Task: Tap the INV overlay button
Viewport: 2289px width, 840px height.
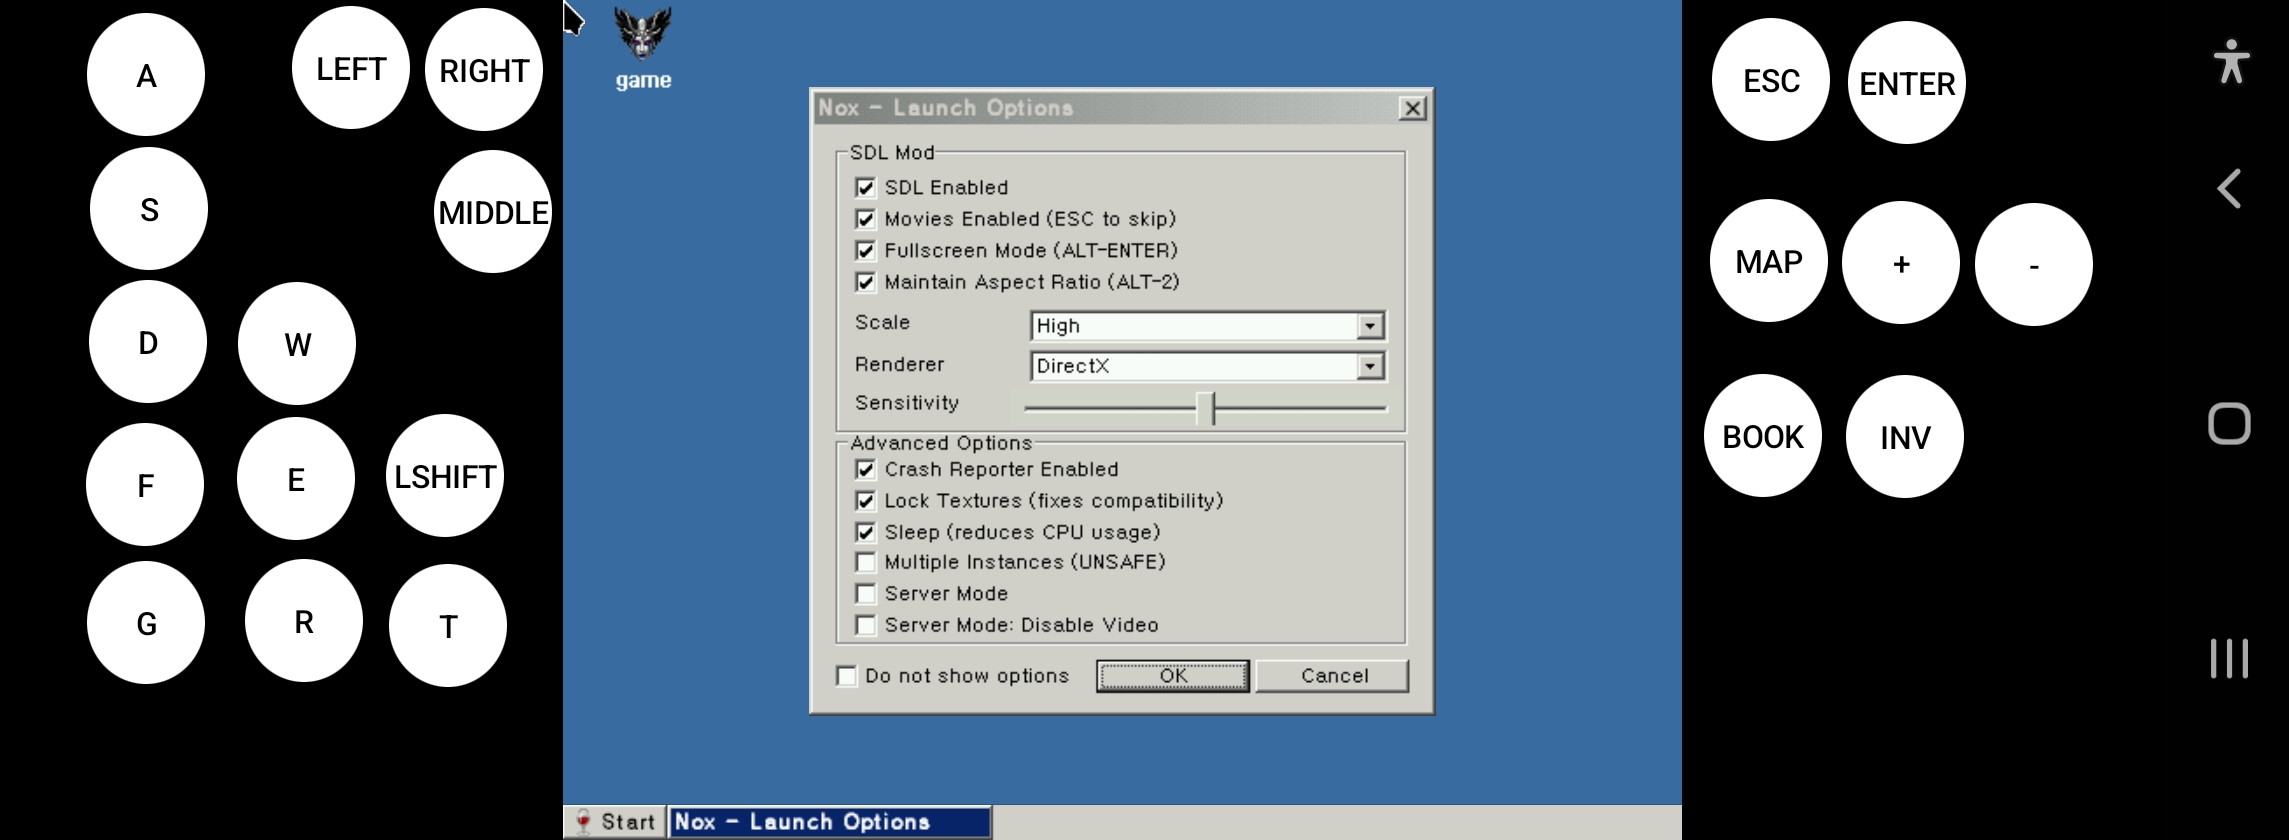Action: click(1905, 437)
